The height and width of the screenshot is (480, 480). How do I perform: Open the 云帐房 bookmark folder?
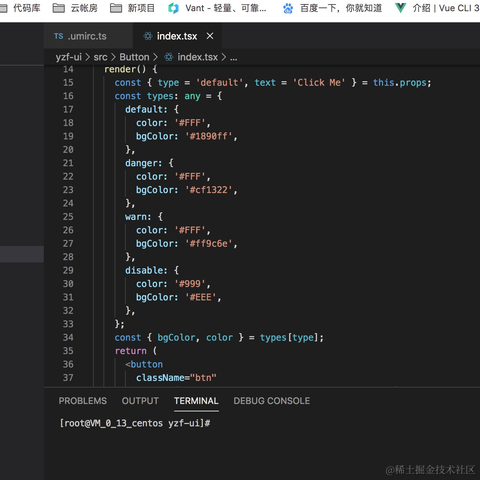click(75, 8)
